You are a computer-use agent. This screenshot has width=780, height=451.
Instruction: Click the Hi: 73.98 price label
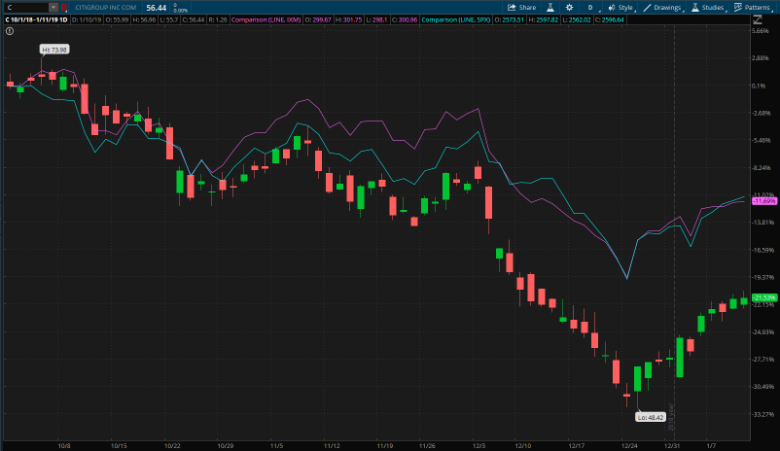coord(53,49)
